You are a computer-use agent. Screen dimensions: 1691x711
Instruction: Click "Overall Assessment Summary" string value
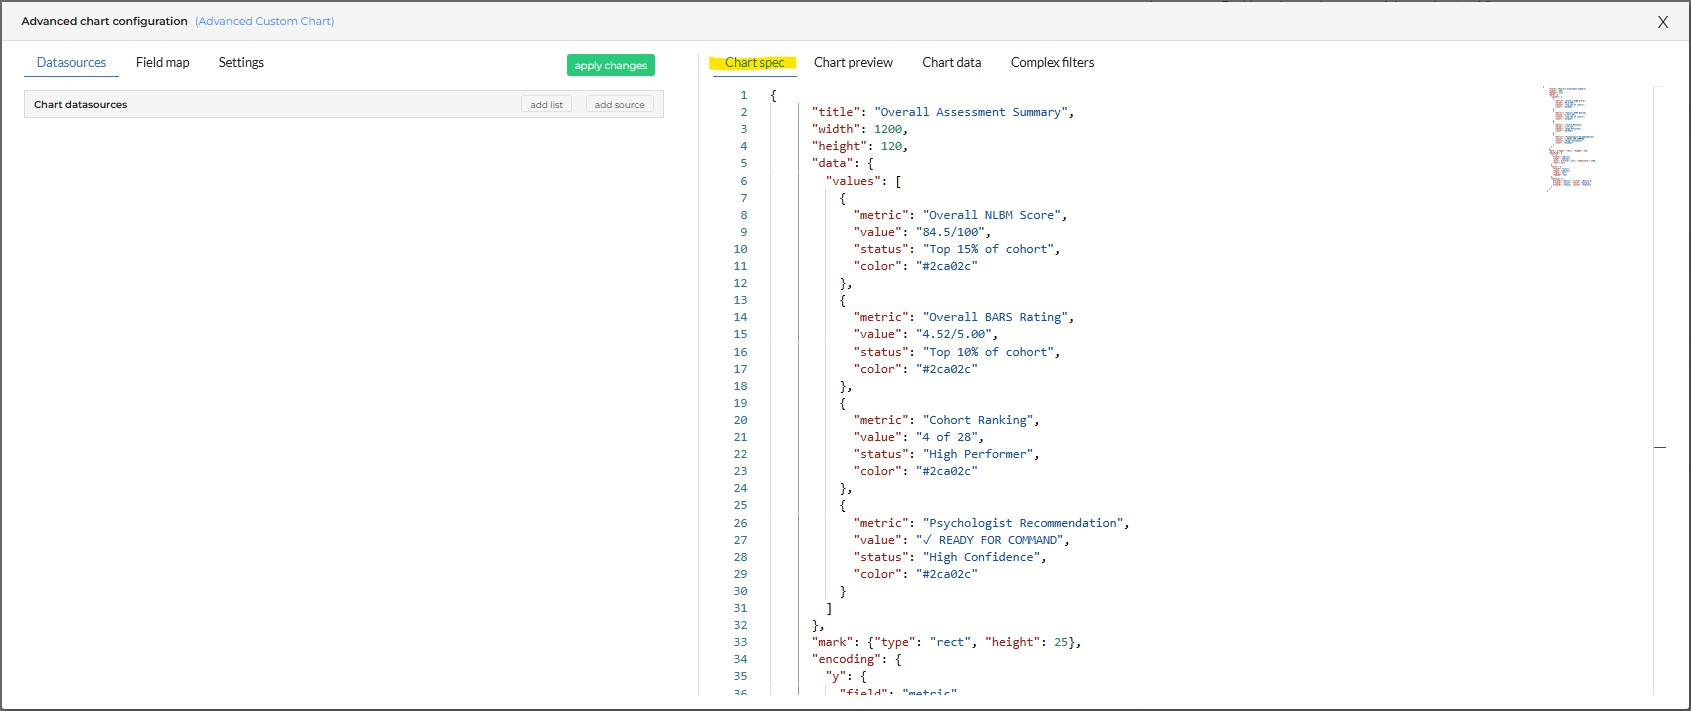[971, 112]
